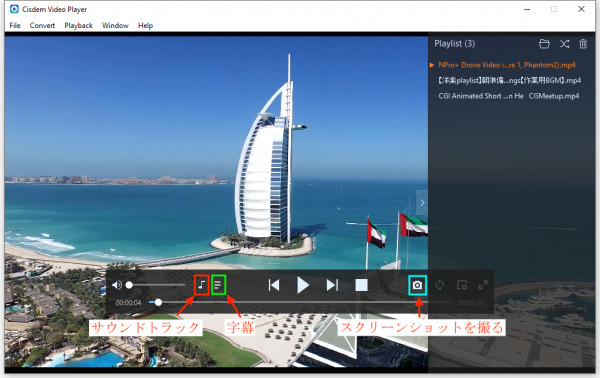Open the Help menu
This screenshot has width=600, height=378.
145,25
